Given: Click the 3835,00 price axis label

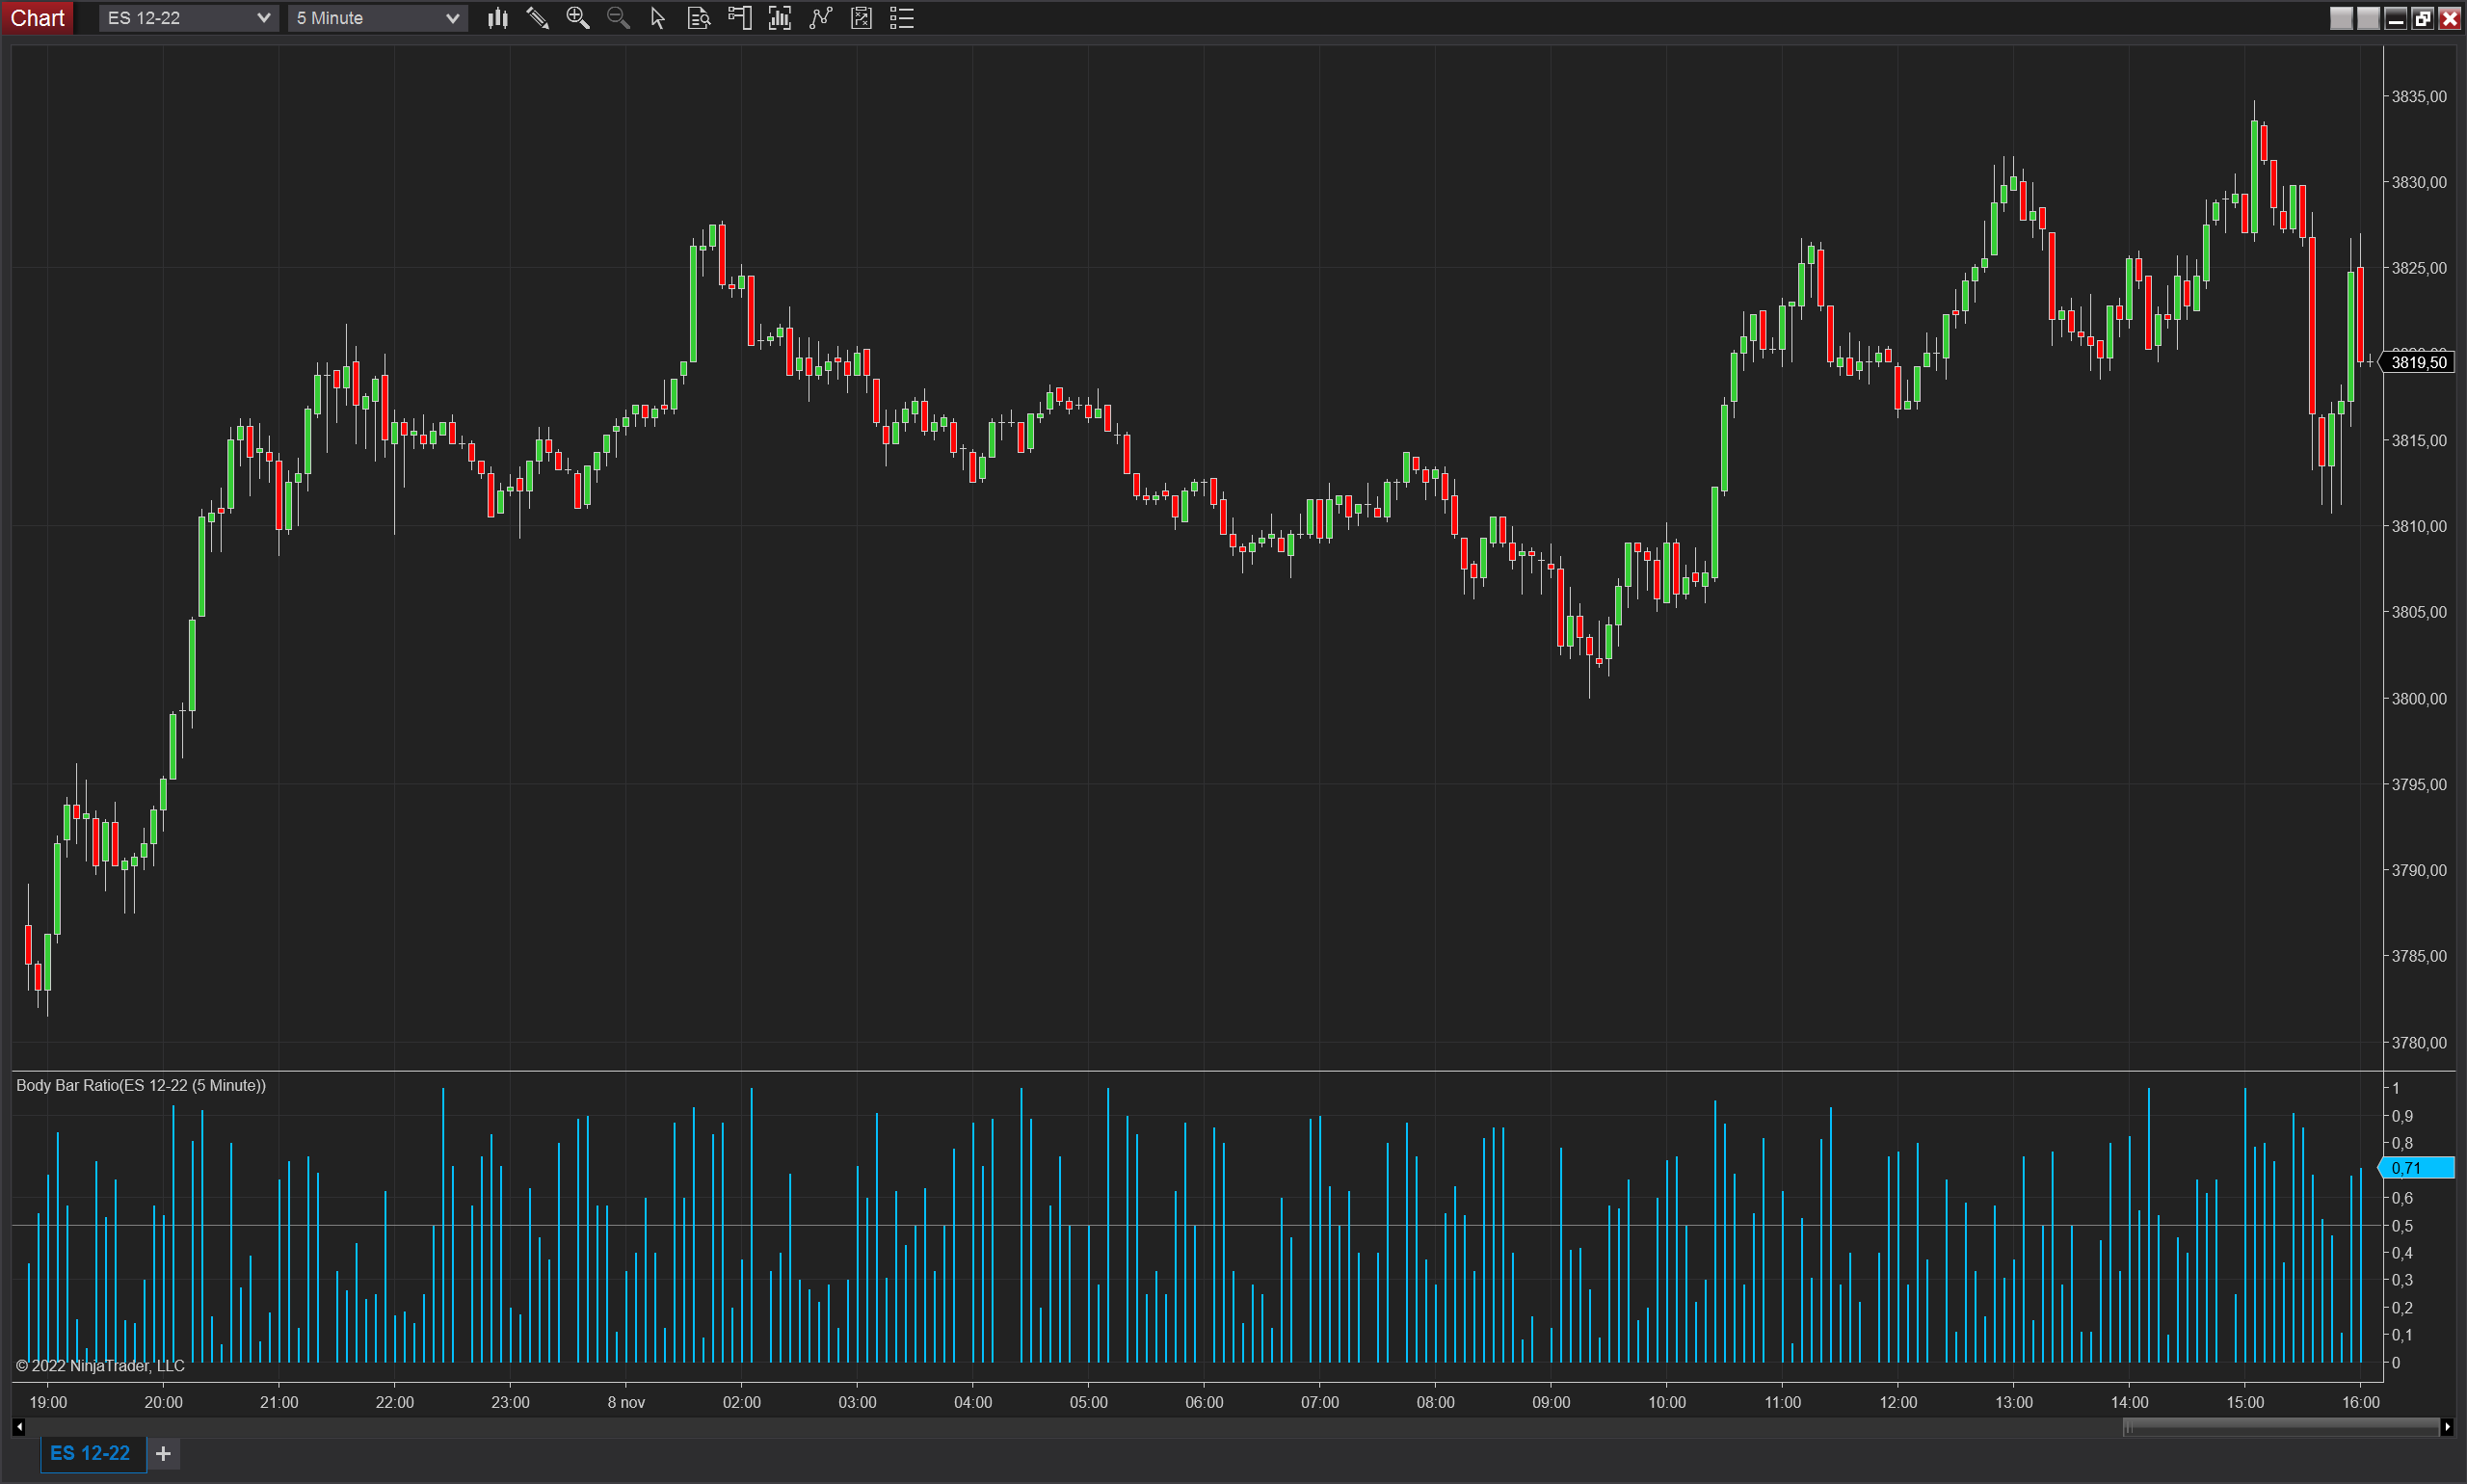Looking at the screenshot, I should [x=2418, y=96].
